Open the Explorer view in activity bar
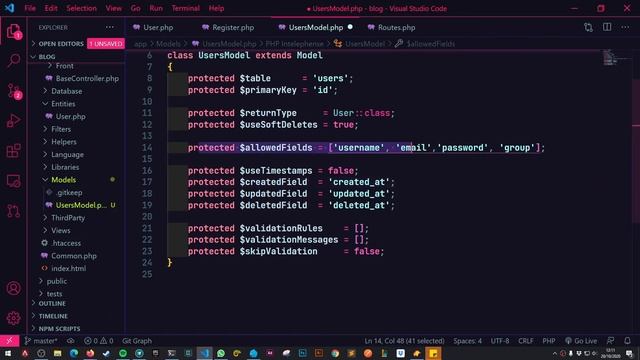This screenshot has height=360, width=640. click(13, 31)
